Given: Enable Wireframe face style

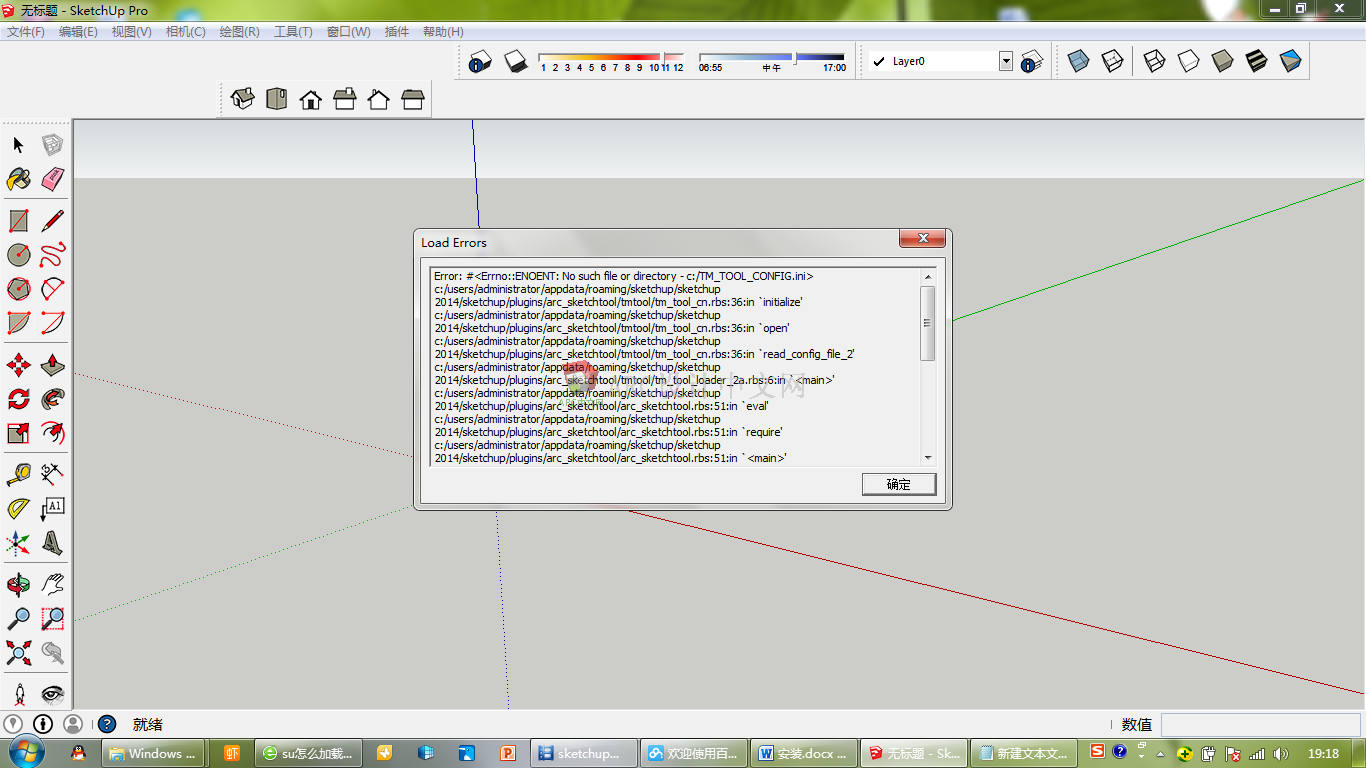Looking at the screenshot, I should click(x=1155, y=61).
